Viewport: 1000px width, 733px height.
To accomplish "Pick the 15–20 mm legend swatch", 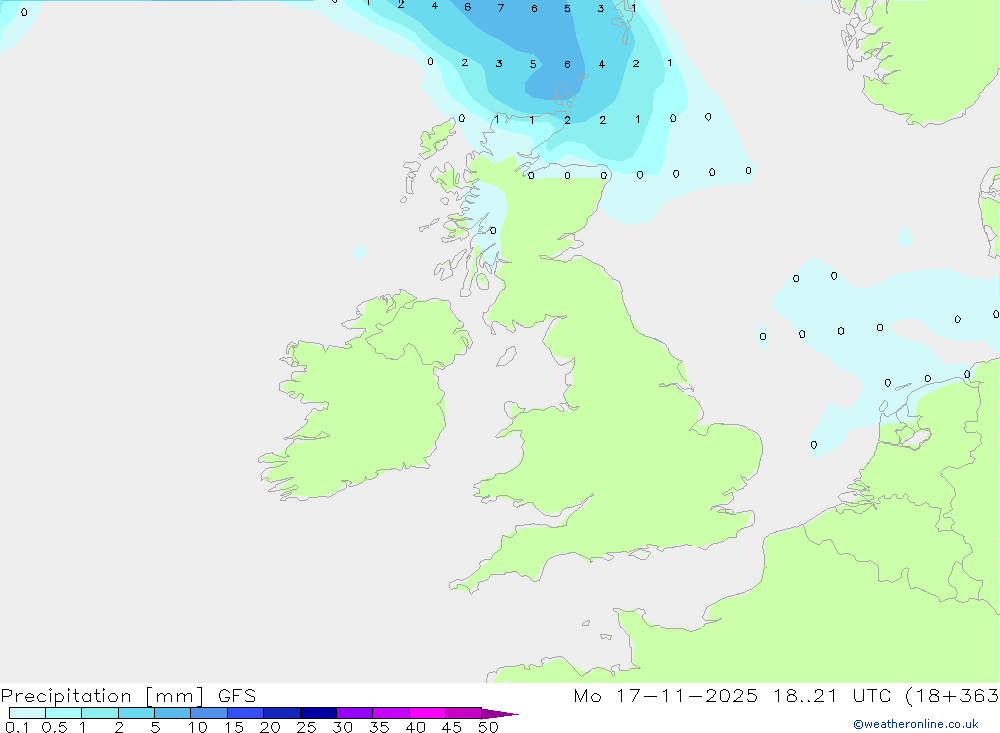I will coord(246,713).
